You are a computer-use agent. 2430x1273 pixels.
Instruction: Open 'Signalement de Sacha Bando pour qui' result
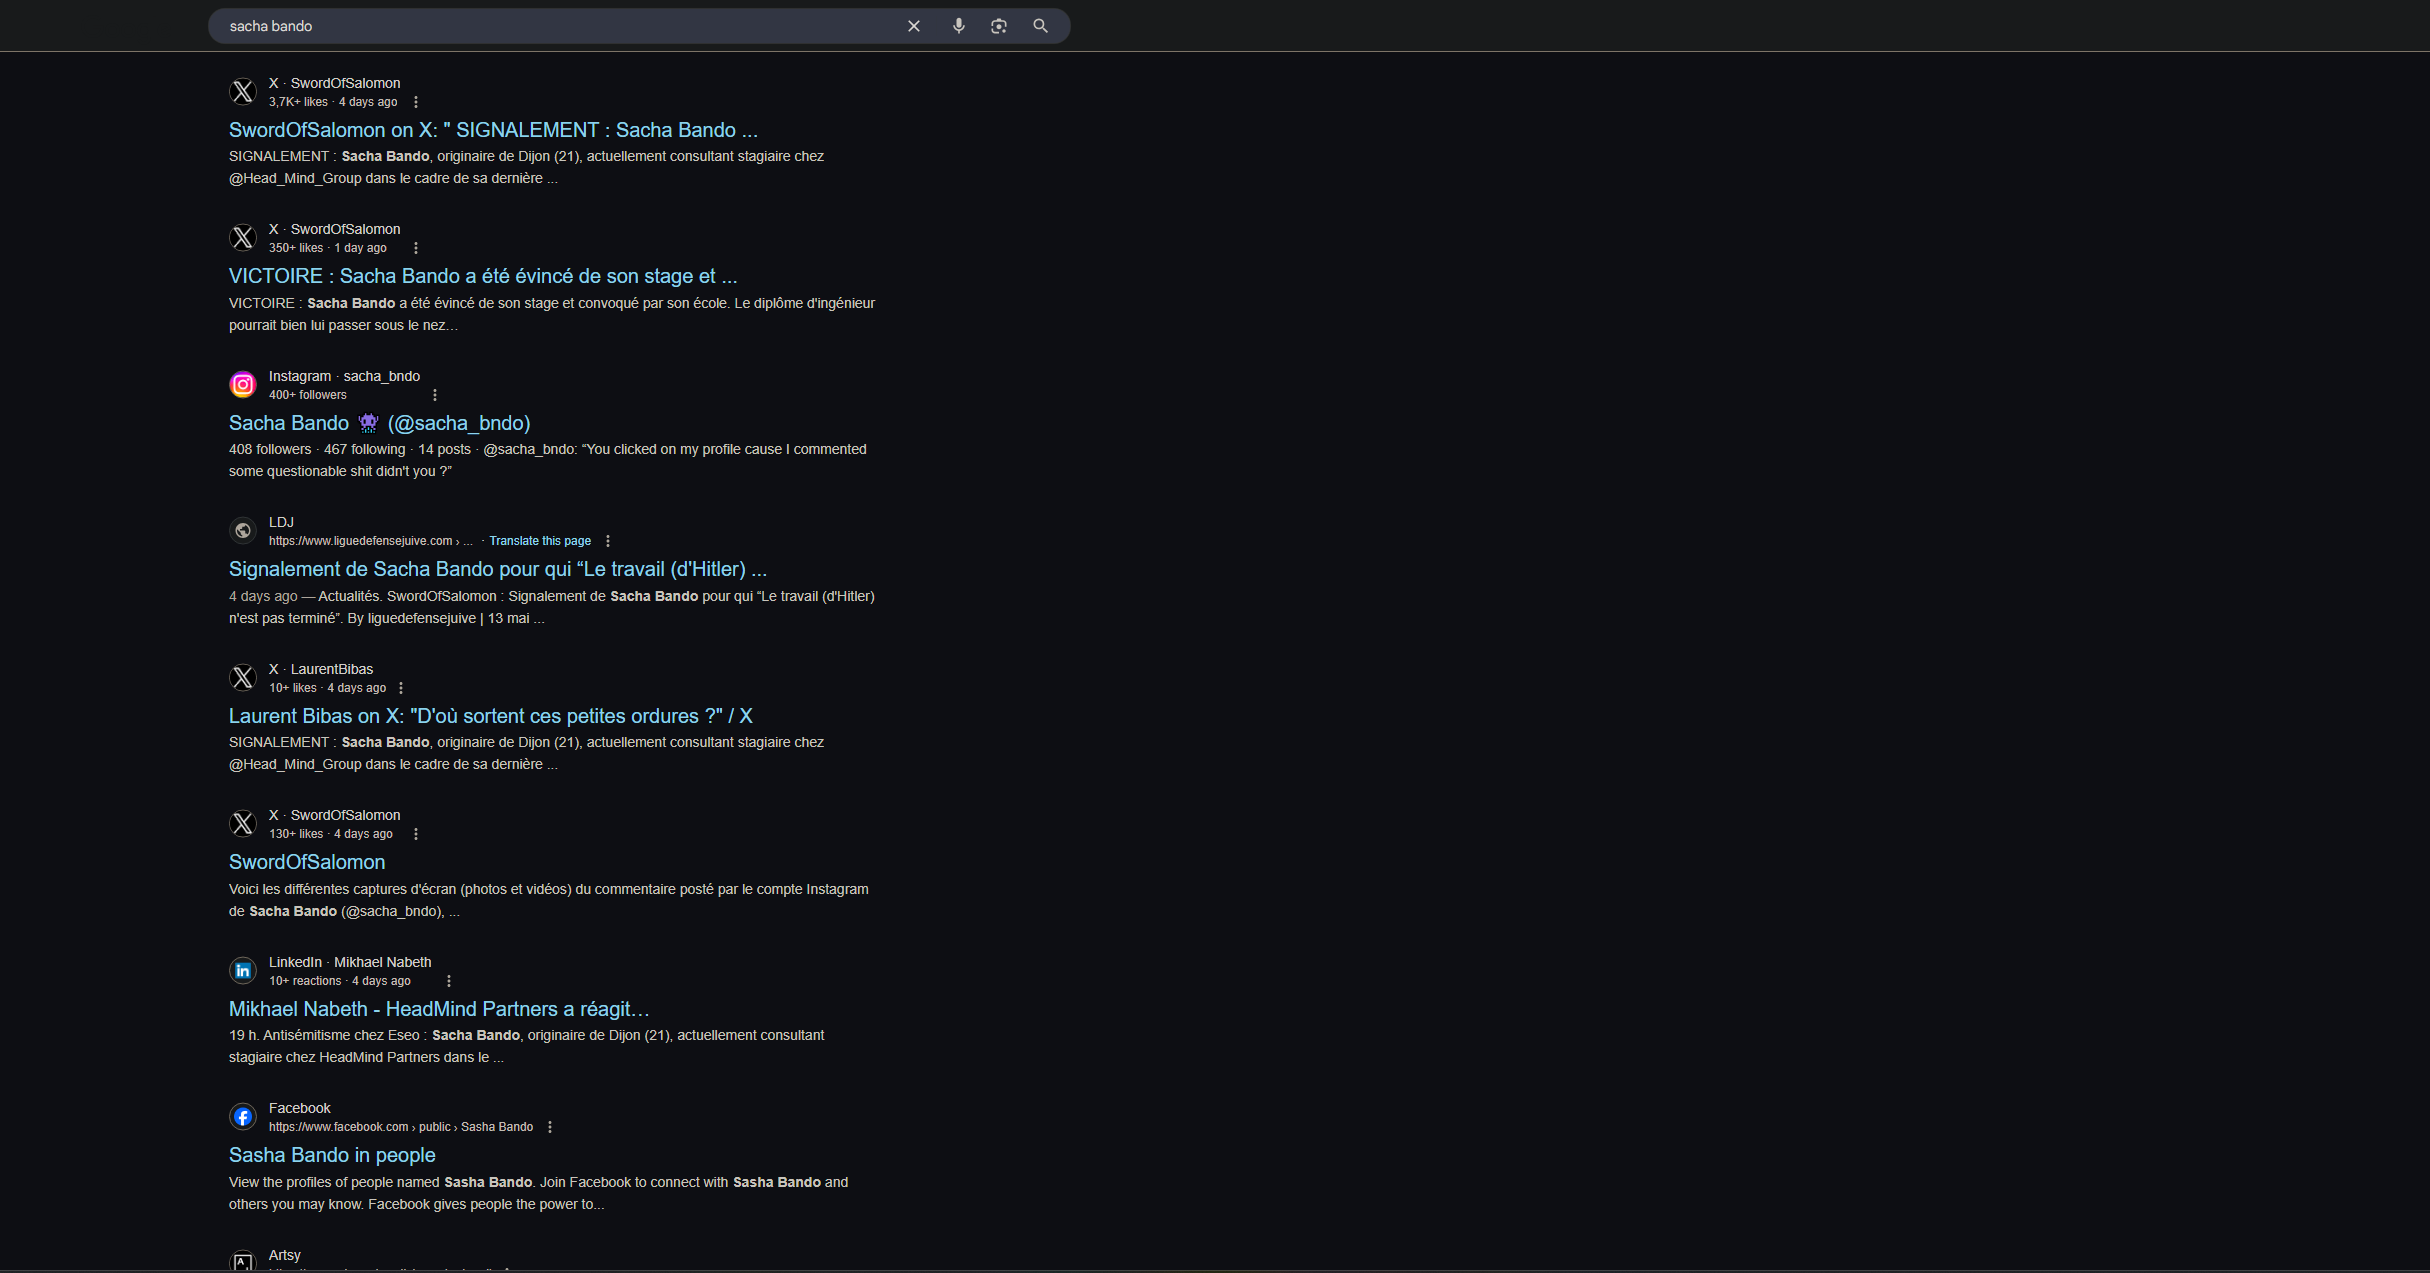pyautogui.click(x=498, y=569)
